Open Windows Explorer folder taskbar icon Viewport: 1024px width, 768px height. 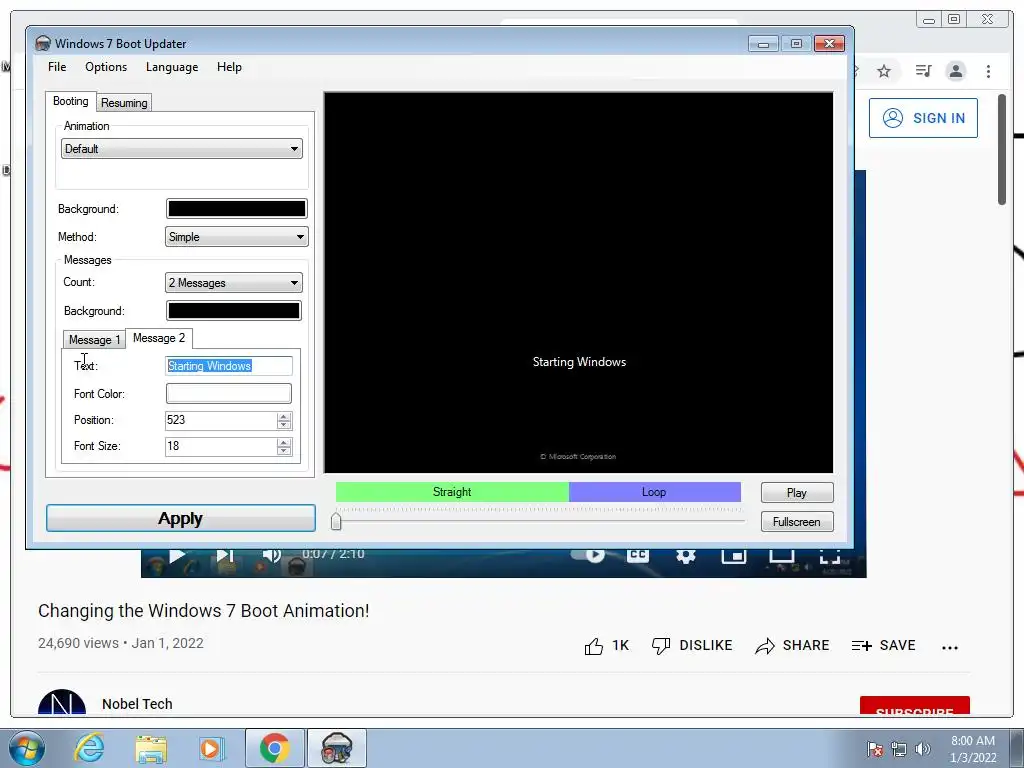[151, 748]
